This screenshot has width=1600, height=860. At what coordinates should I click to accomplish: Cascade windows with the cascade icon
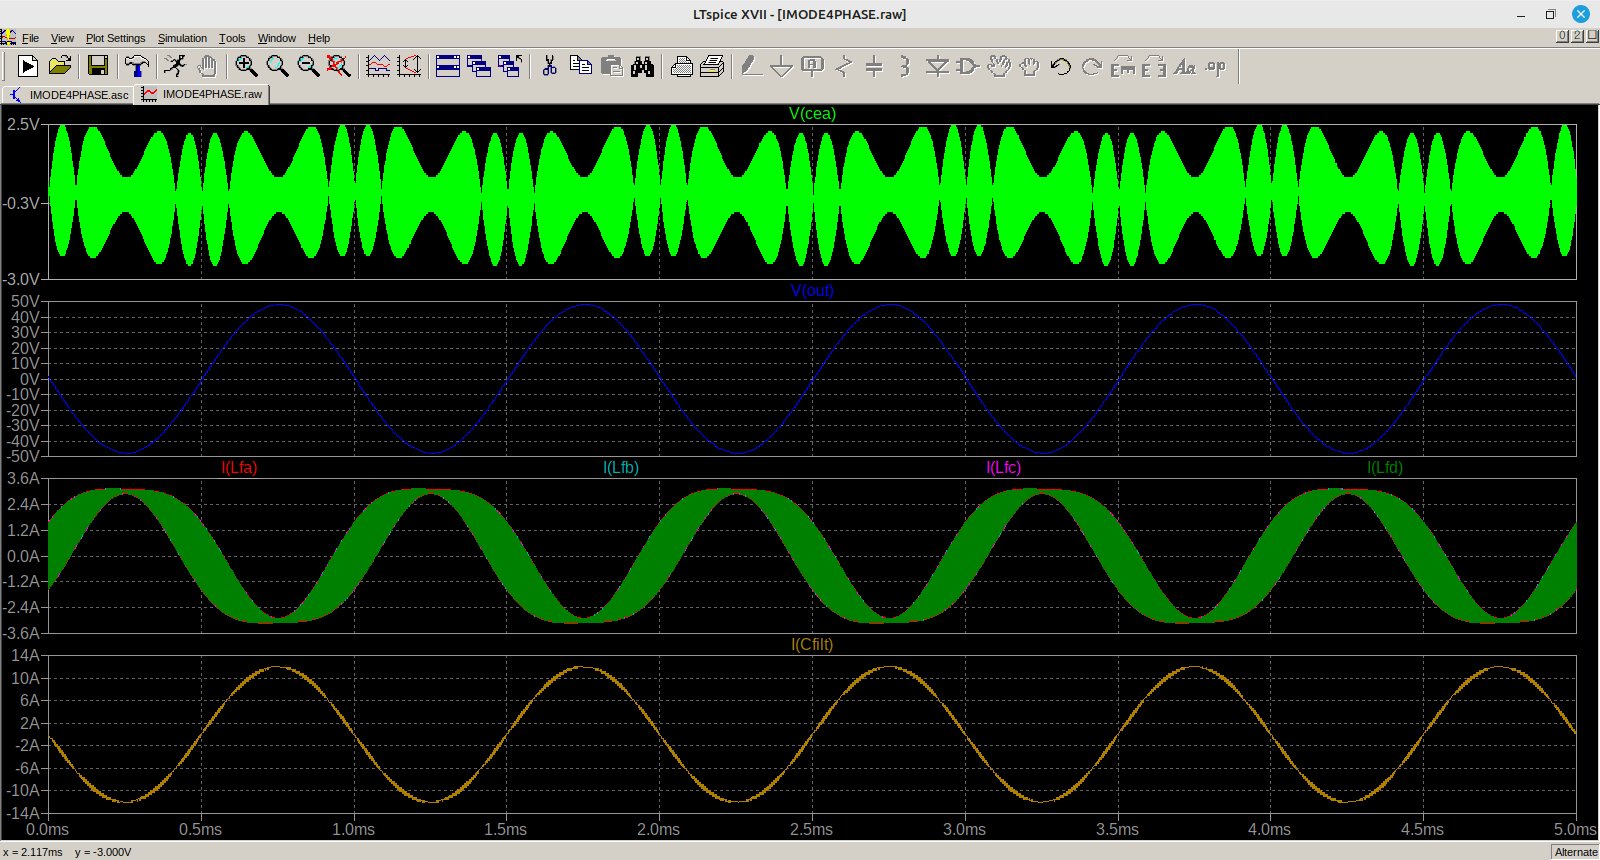479,66
